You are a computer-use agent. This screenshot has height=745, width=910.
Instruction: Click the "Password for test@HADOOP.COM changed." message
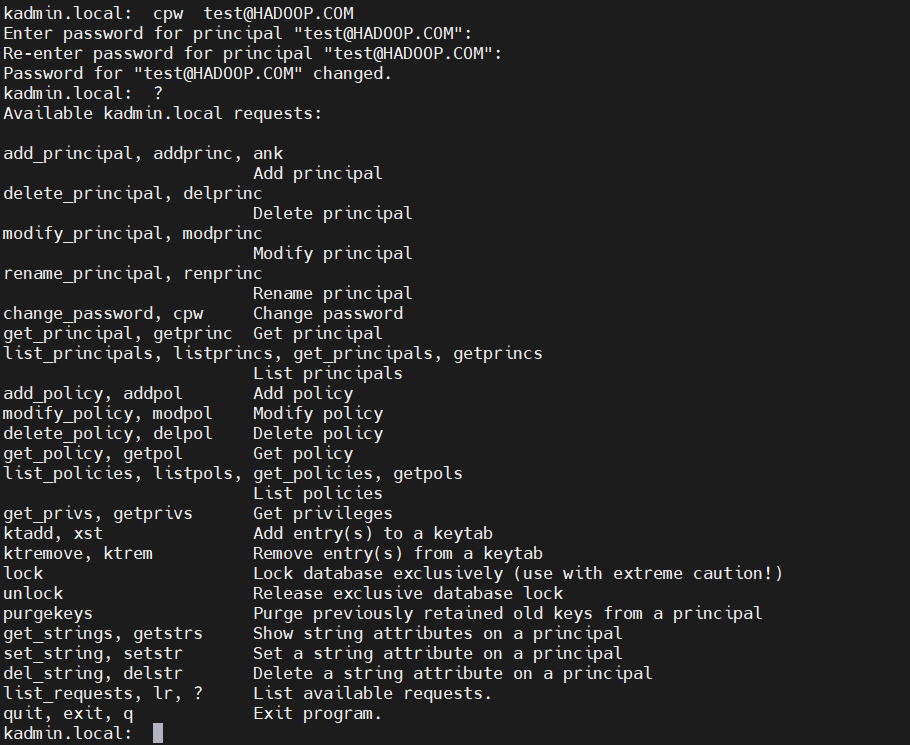(198, 73)
